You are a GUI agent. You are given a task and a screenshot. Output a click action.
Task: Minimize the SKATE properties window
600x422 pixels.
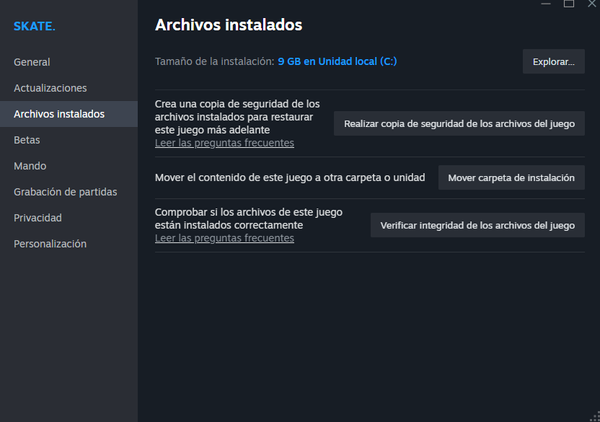pos(545,4)
